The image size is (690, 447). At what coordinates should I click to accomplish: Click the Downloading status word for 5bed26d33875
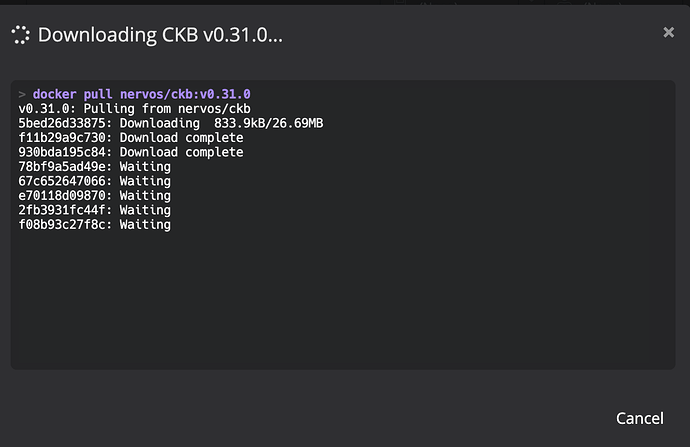tap(160, 123)
